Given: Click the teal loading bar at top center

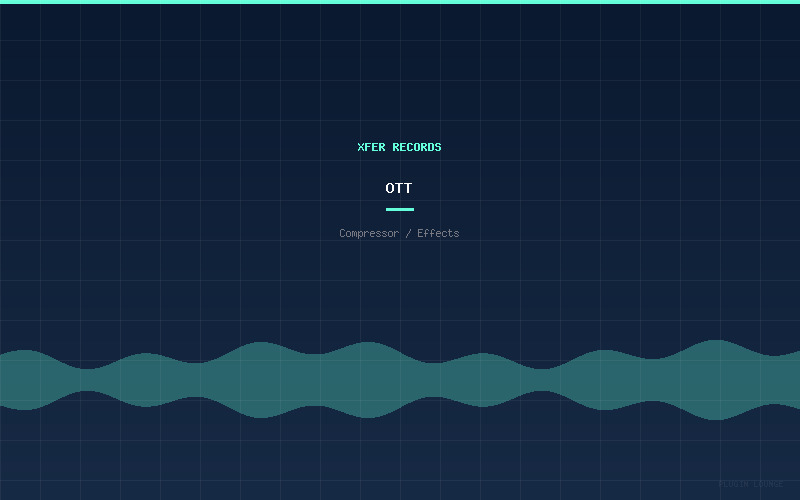Looking at the screenshot, I should (x=400, y=2).
